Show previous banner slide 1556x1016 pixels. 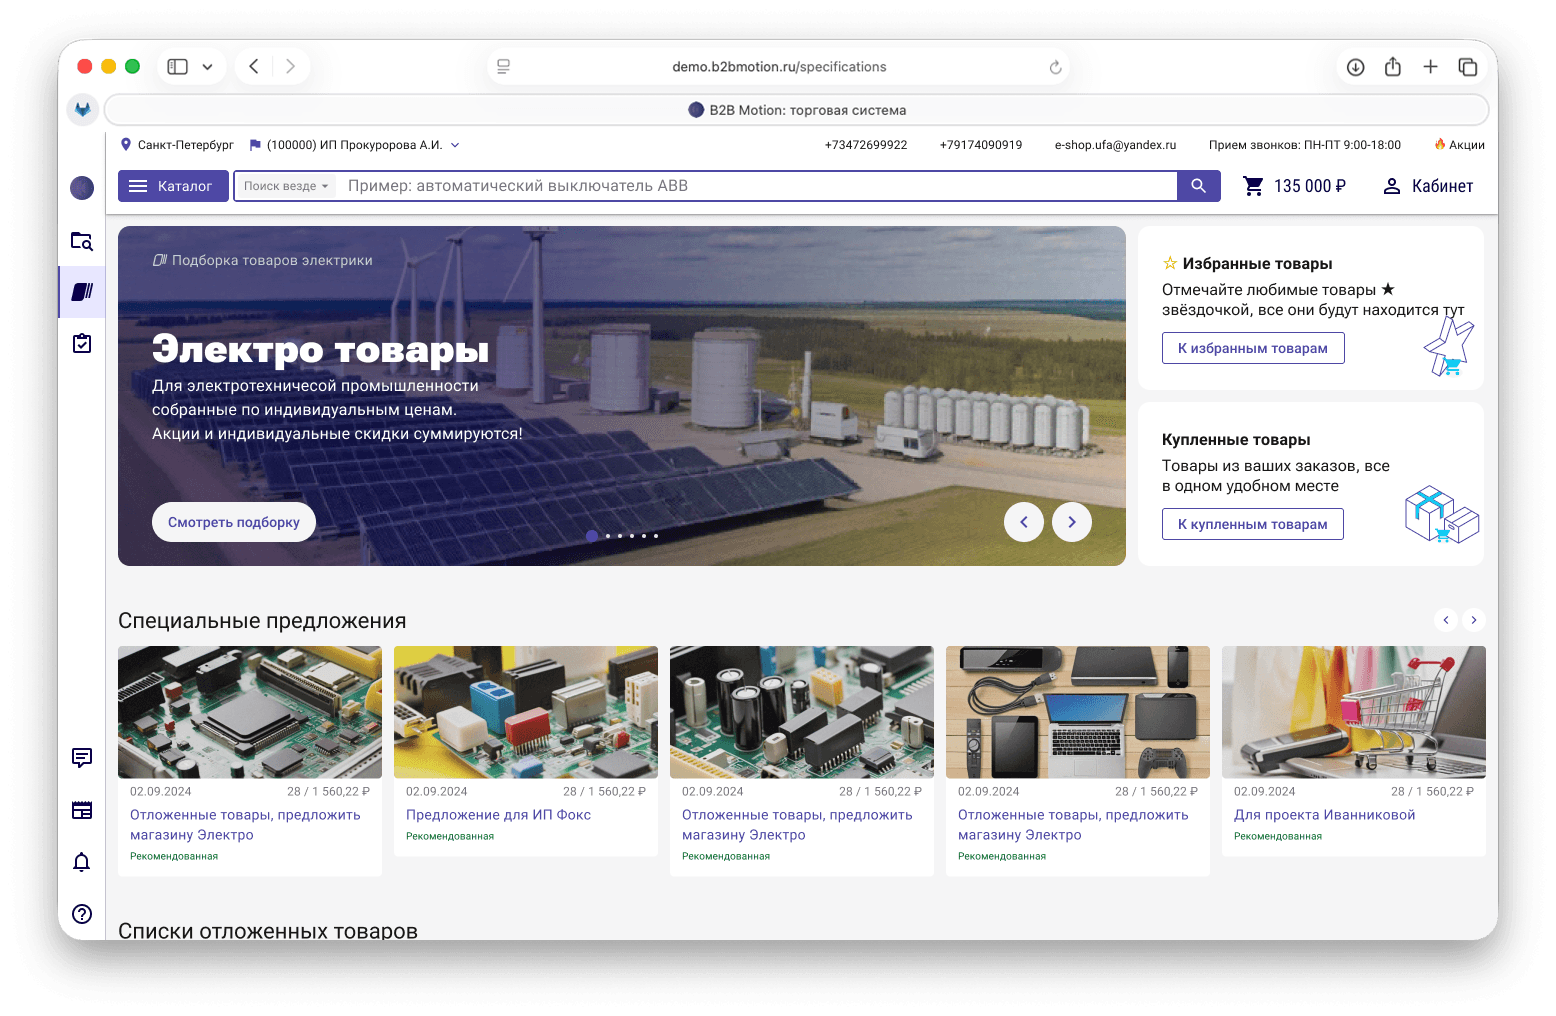pos(1024,522)
